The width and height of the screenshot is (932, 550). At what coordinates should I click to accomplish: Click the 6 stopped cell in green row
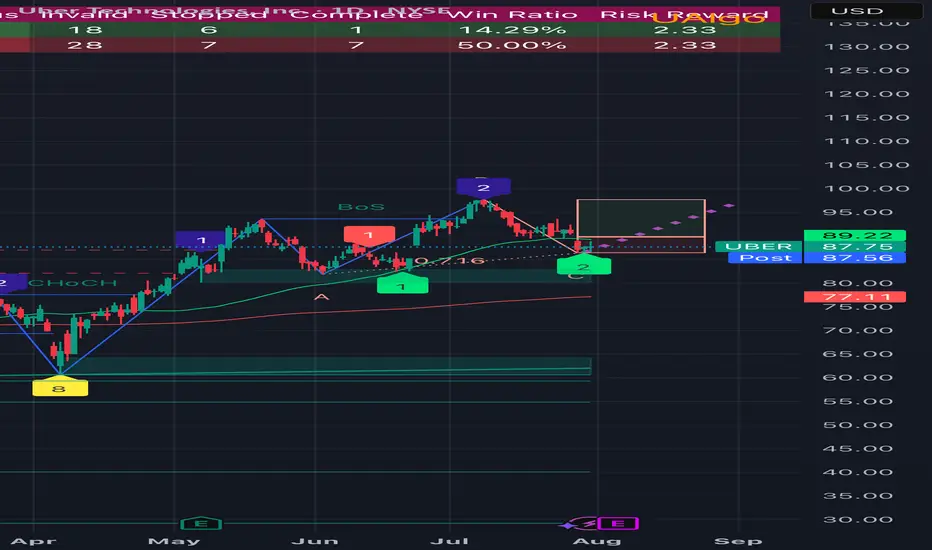pyautogui.click(x=209, y=30)
